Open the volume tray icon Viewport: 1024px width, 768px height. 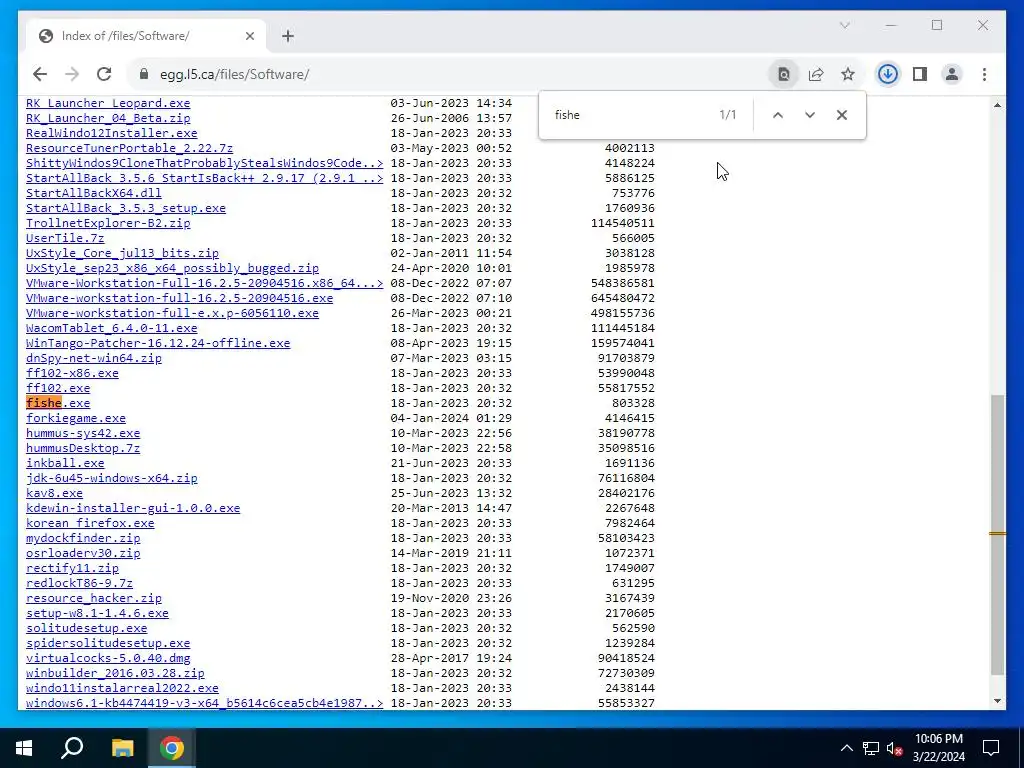pyautogui.click(x=894, y=748)
